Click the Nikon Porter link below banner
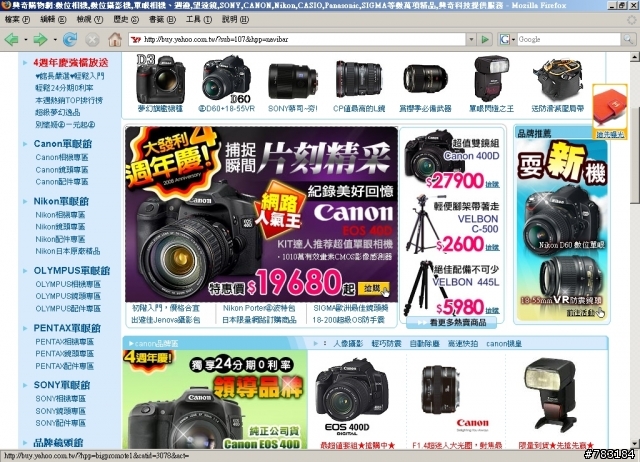640x462 pixels. tap(259, 308)
